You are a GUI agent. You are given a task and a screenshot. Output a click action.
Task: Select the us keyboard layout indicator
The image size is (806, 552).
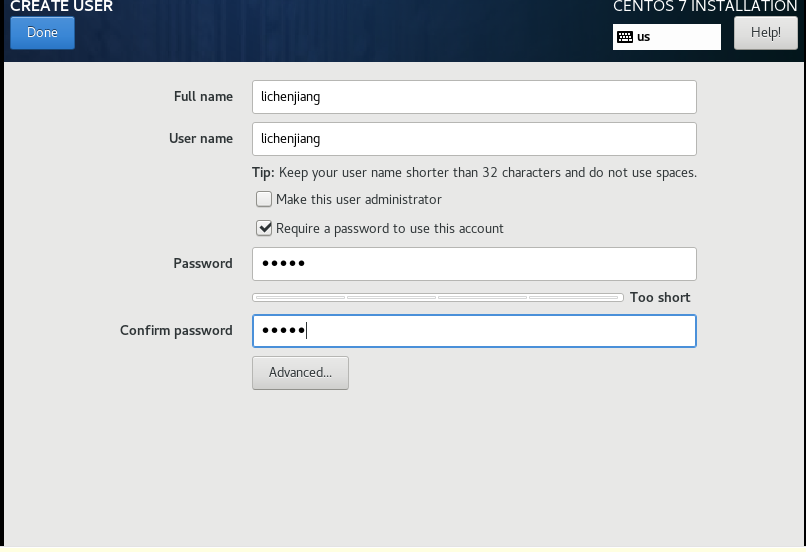666,37
